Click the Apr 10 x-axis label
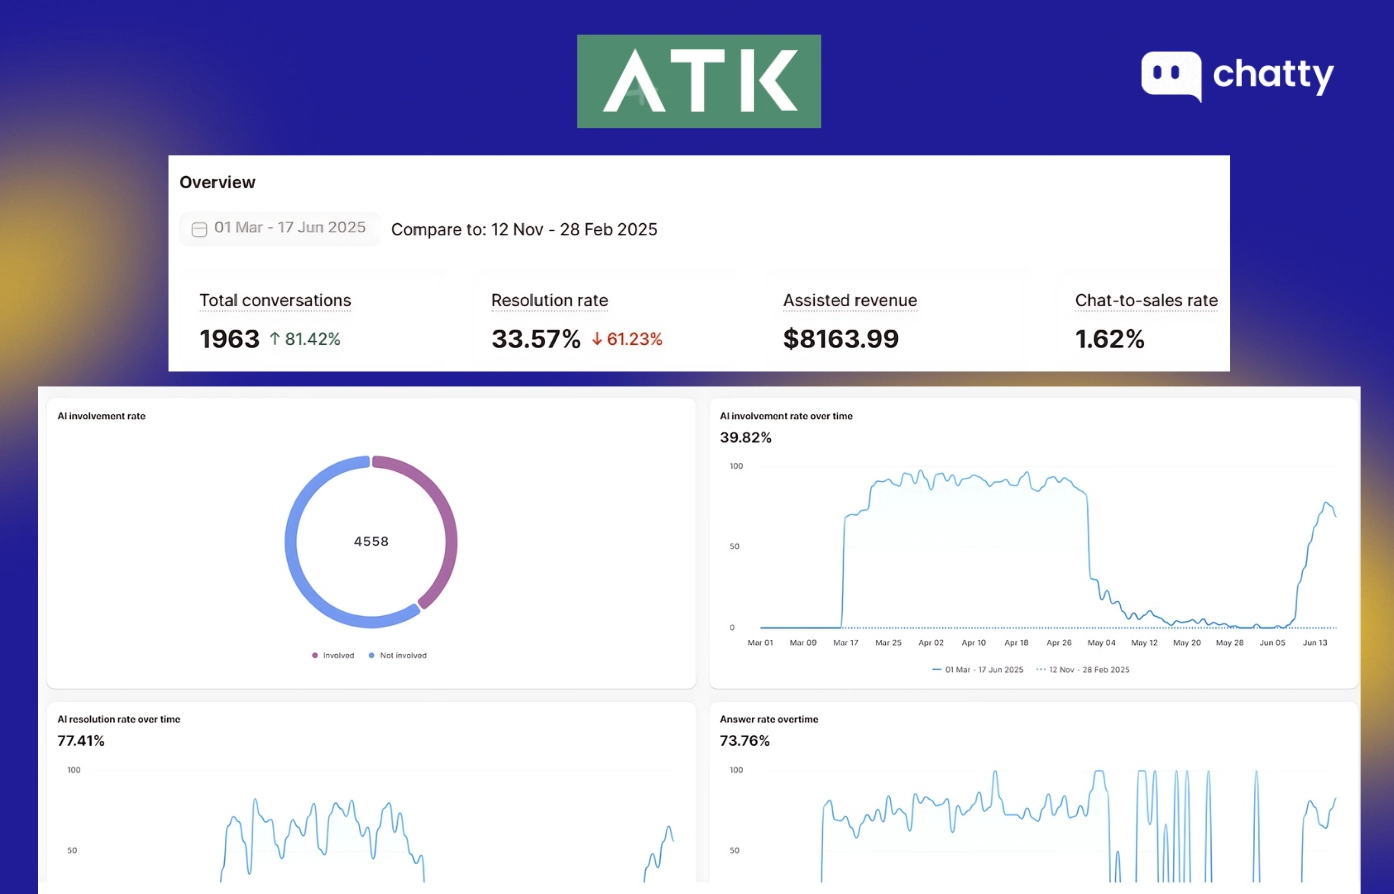Image resolution: width=1394 pixels, height=894 pixels. pyautogui.click(x=974, y=643)
